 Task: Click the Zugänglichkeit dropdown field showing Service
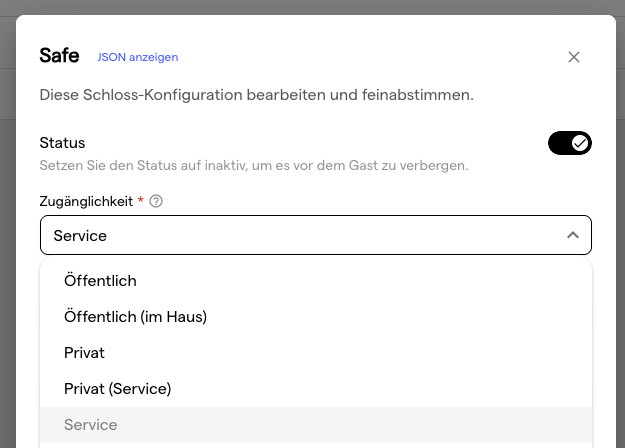tap(300, 235)
